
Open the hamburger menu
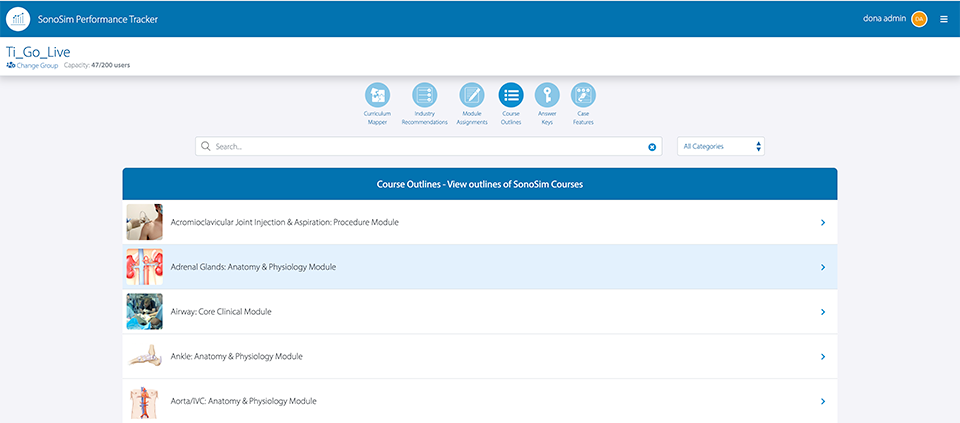pos(943,19)
